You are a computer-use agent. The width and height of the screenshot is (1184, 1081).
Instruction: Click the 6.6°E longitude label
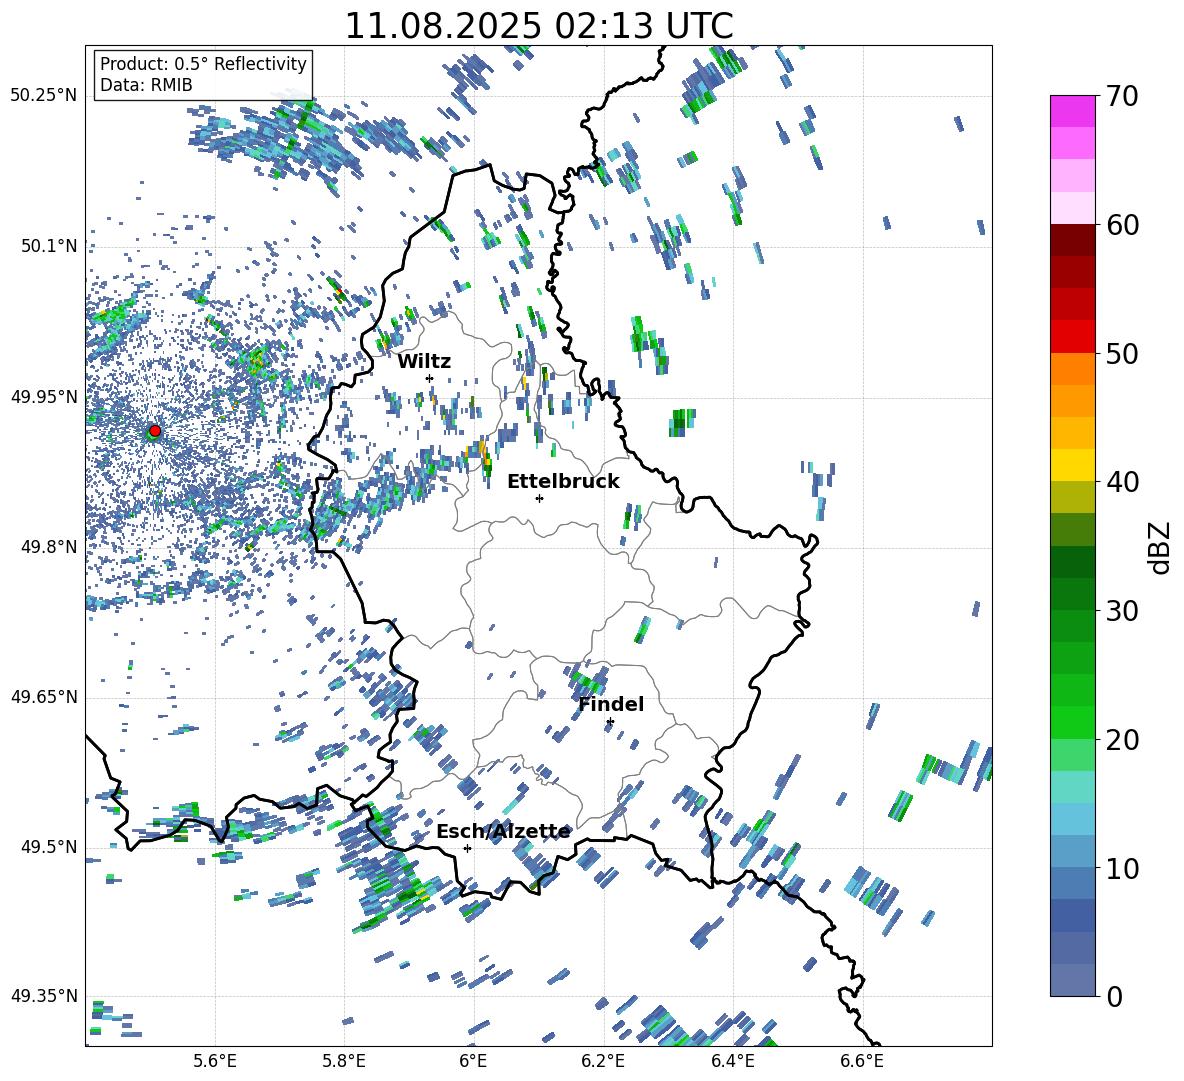[x=862, y=1061]
